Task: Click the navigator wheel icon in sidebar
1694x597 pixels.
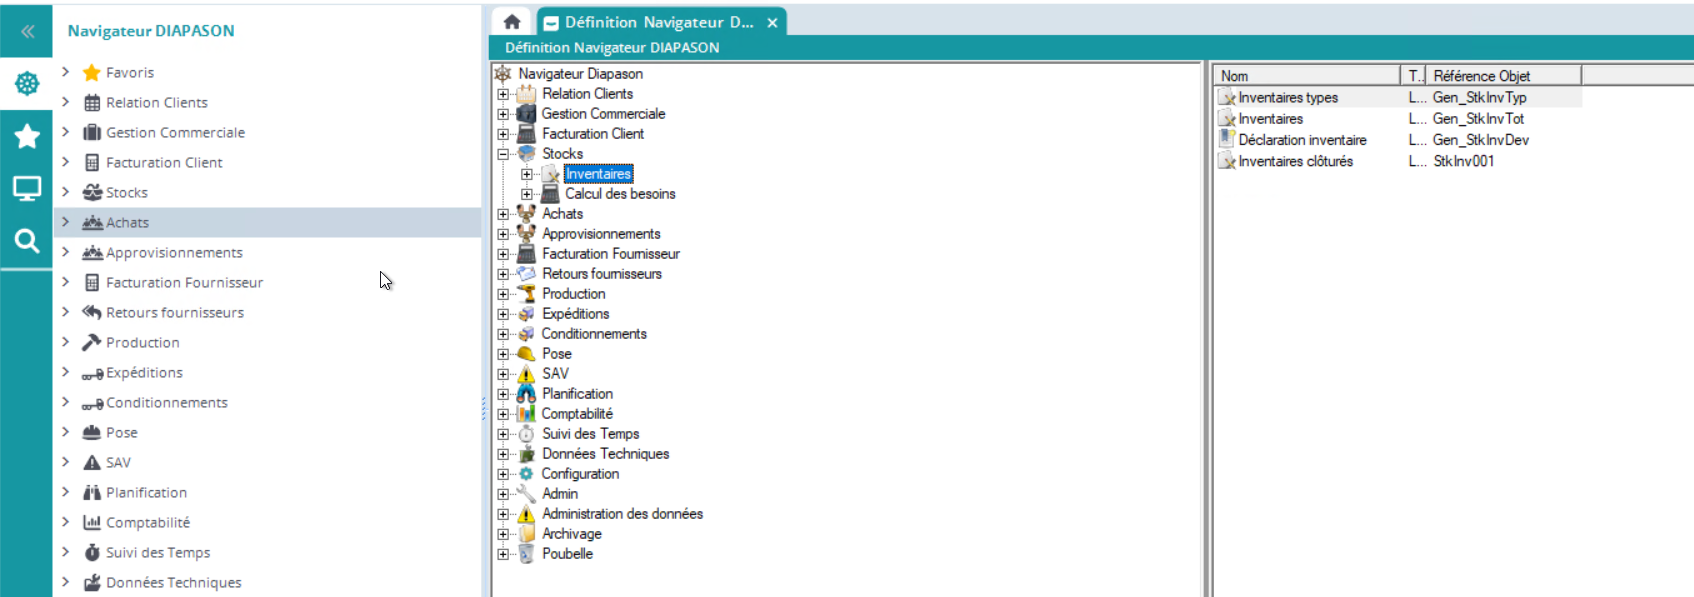Action: pyautogui.click(x=27, y=84)
